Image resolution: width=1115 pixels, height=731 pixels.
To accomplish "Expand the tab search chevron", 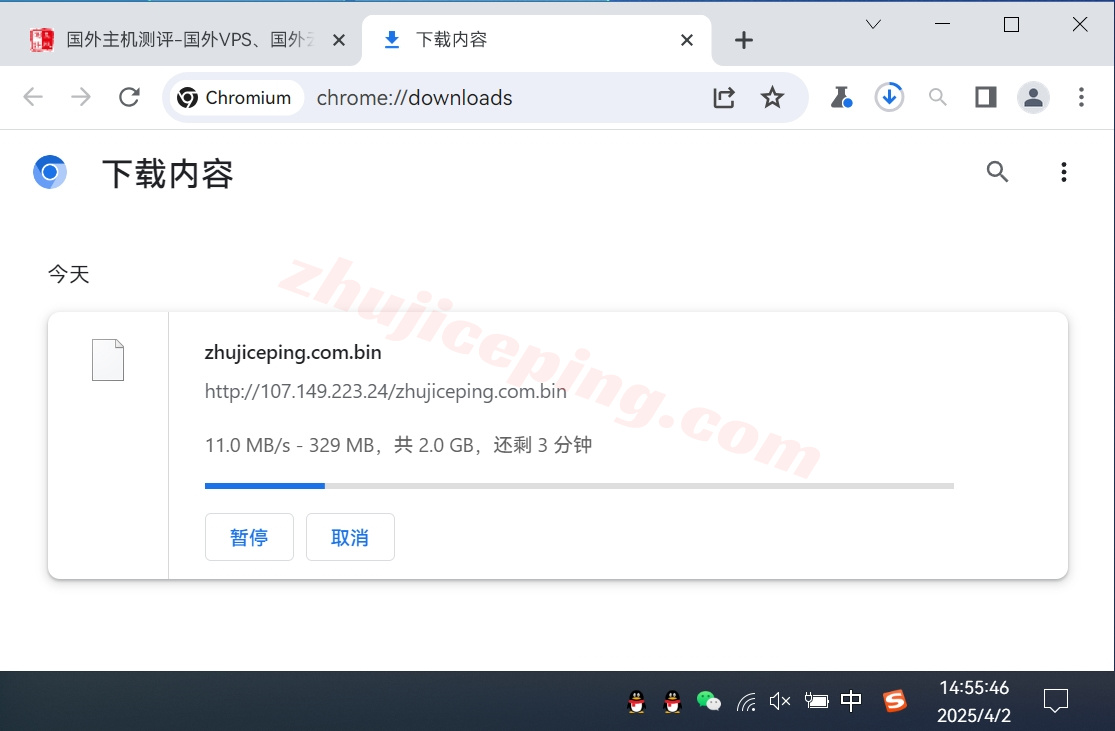I will 873,25.
